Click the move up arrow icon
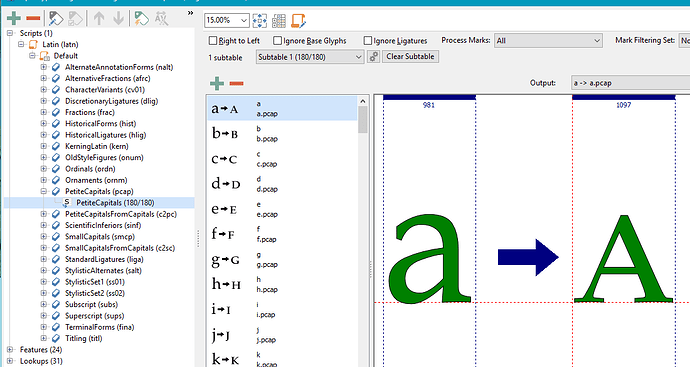Image resolution: width=690 pixels, height=367 pixels. (x=99, y=18)
